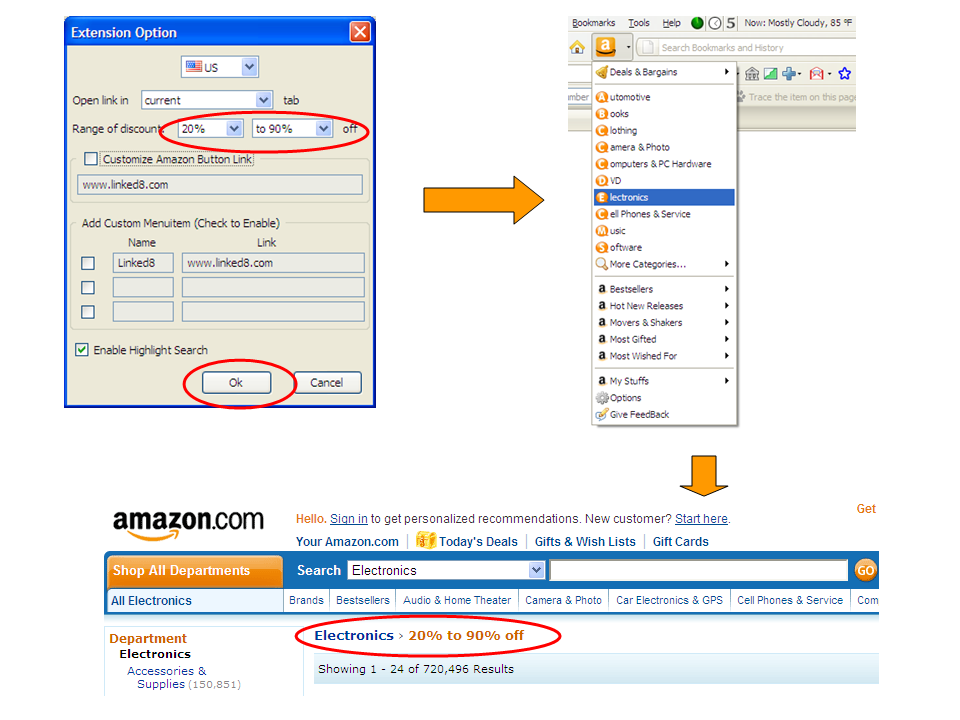Enable Customize Amazon Button Link checkbox
Screen dimensions: 960x720
[91, 159]
